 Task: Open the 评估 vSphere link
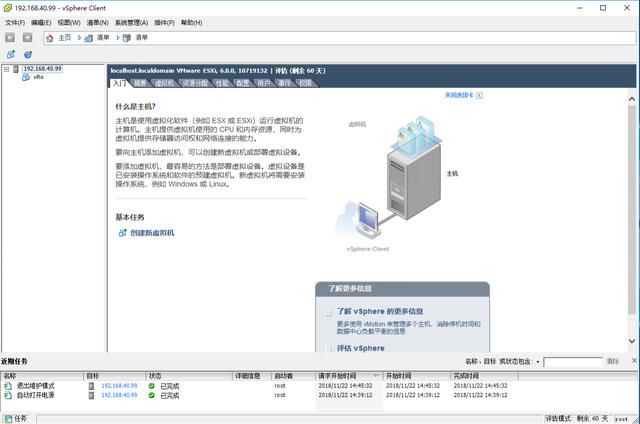(360, 349)
